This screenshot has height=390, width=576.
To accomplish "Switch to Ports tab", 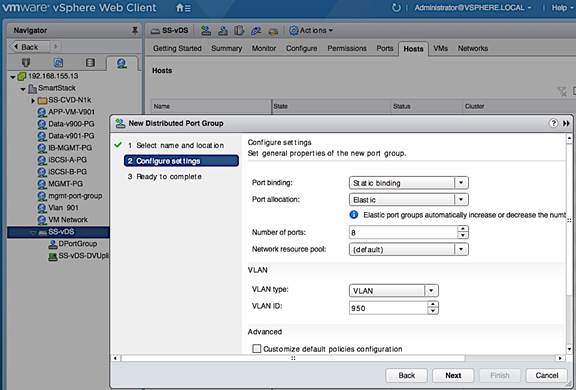I will [385, 48].
